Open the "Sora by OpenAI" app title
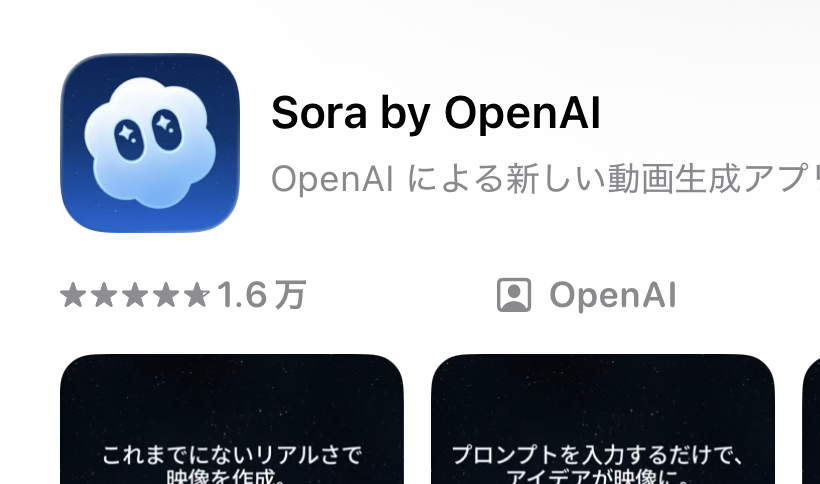Viewport: 820px width, 484px height. 436,113
